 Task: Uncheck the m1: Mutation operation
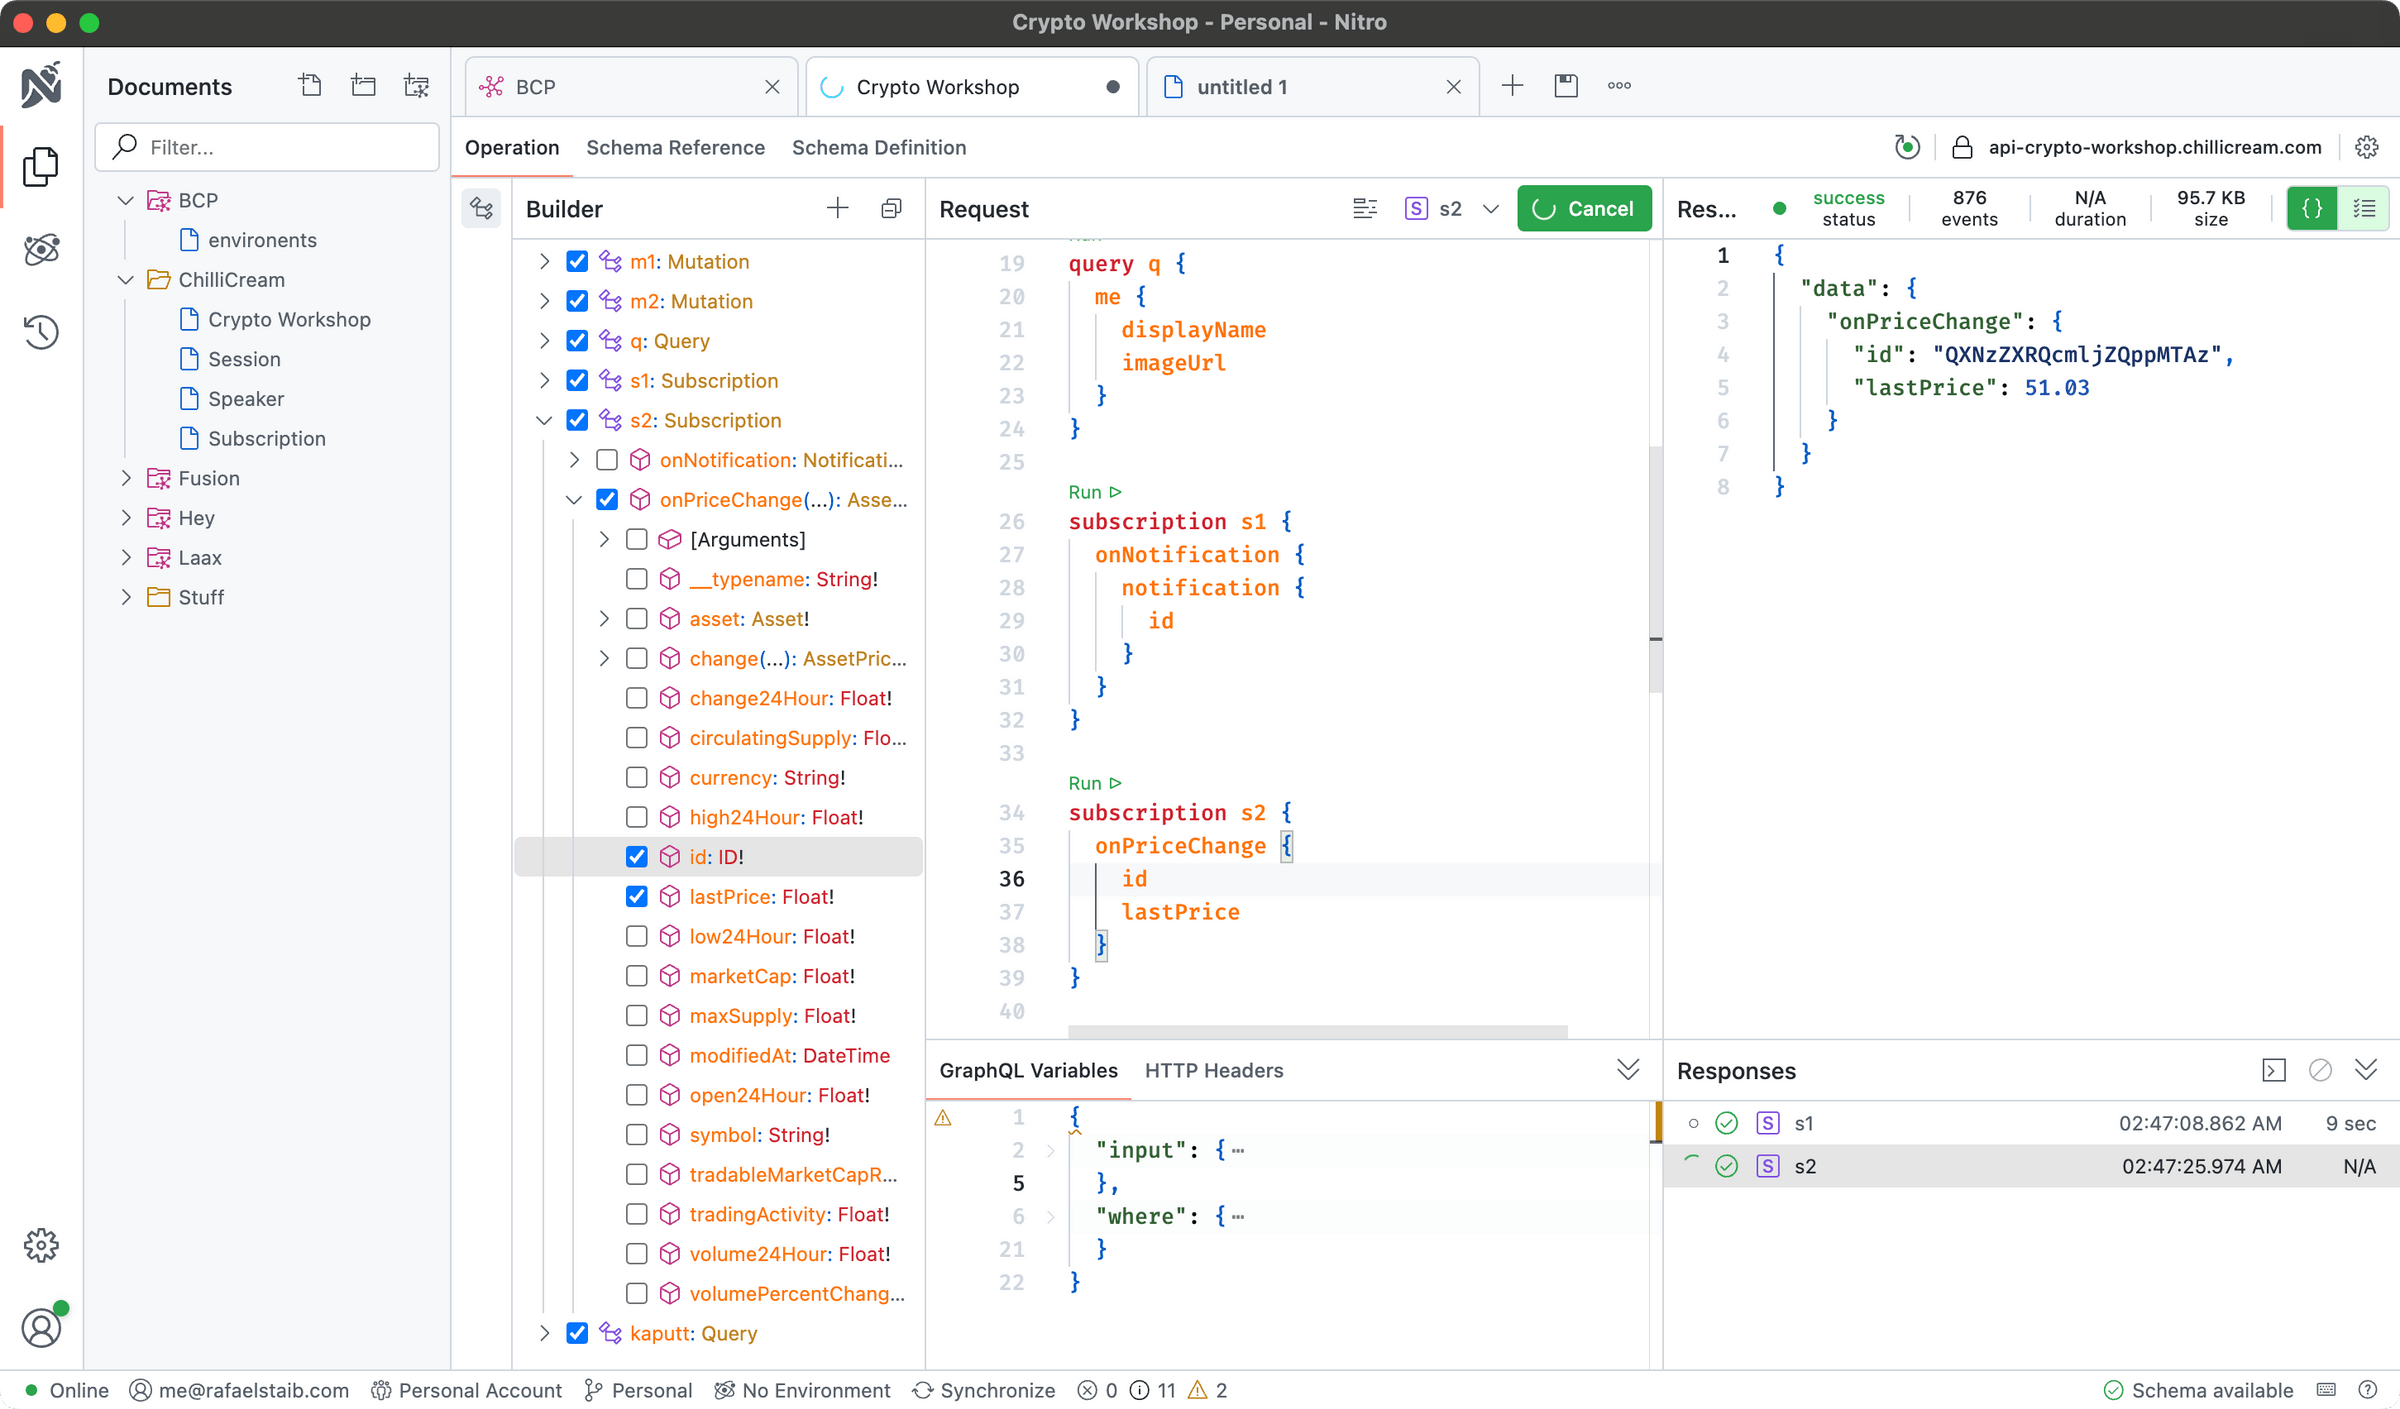coord(577,261)
